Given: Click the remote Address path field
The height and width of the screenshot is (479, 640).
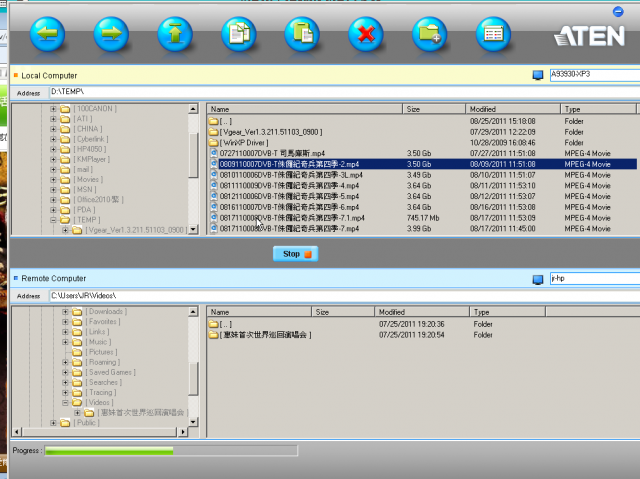Looking at the screenshot, I should [344, 296].
